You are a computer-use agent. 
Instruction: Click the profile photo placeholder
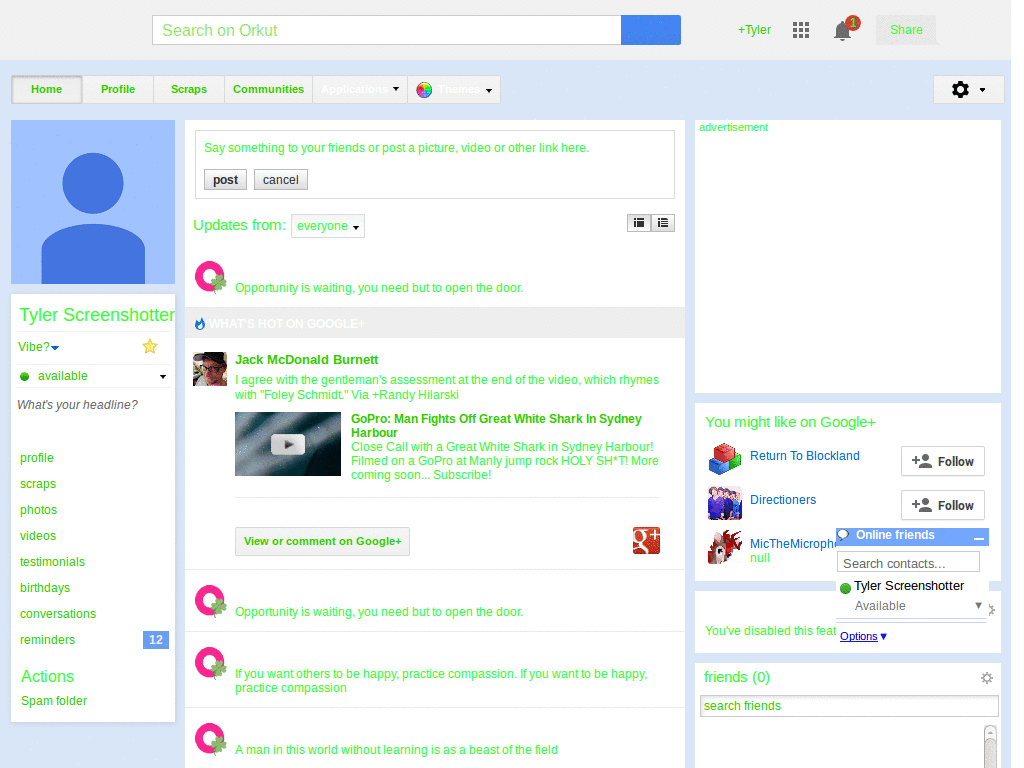93,202
